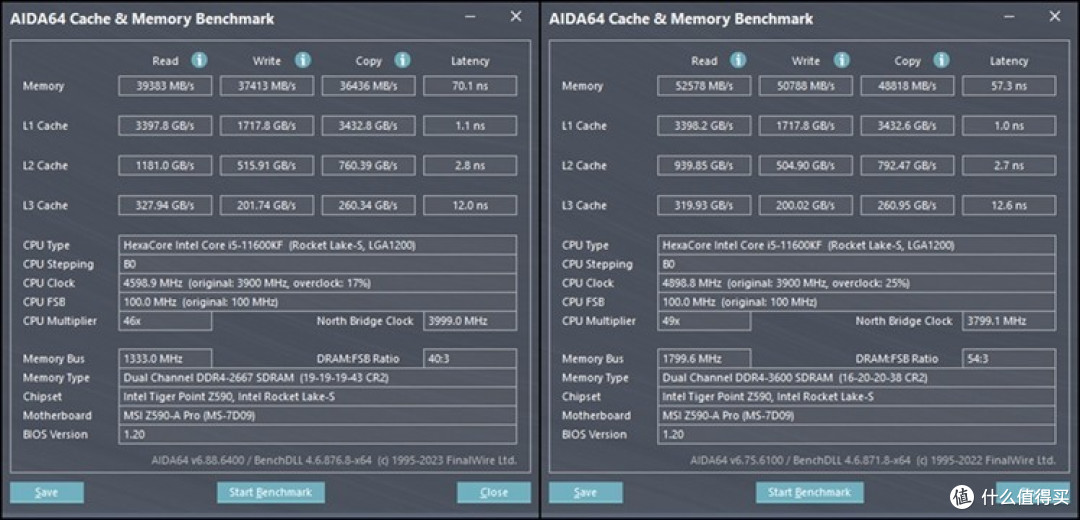Start Benchmark in right window
1080x520 pixels.
(x=809, y=492)
